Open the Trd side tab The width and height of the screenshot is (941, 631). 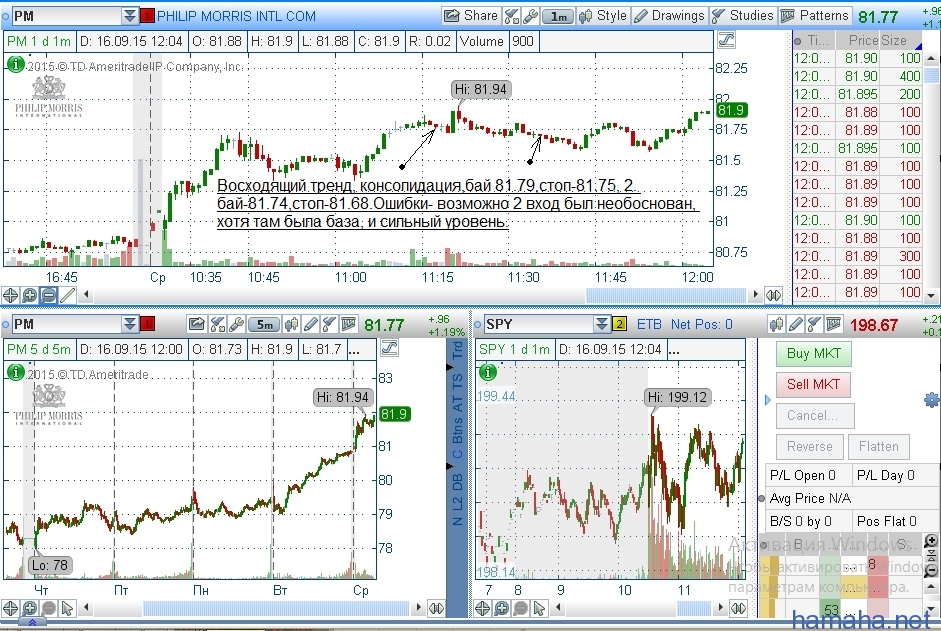point(457,351)
